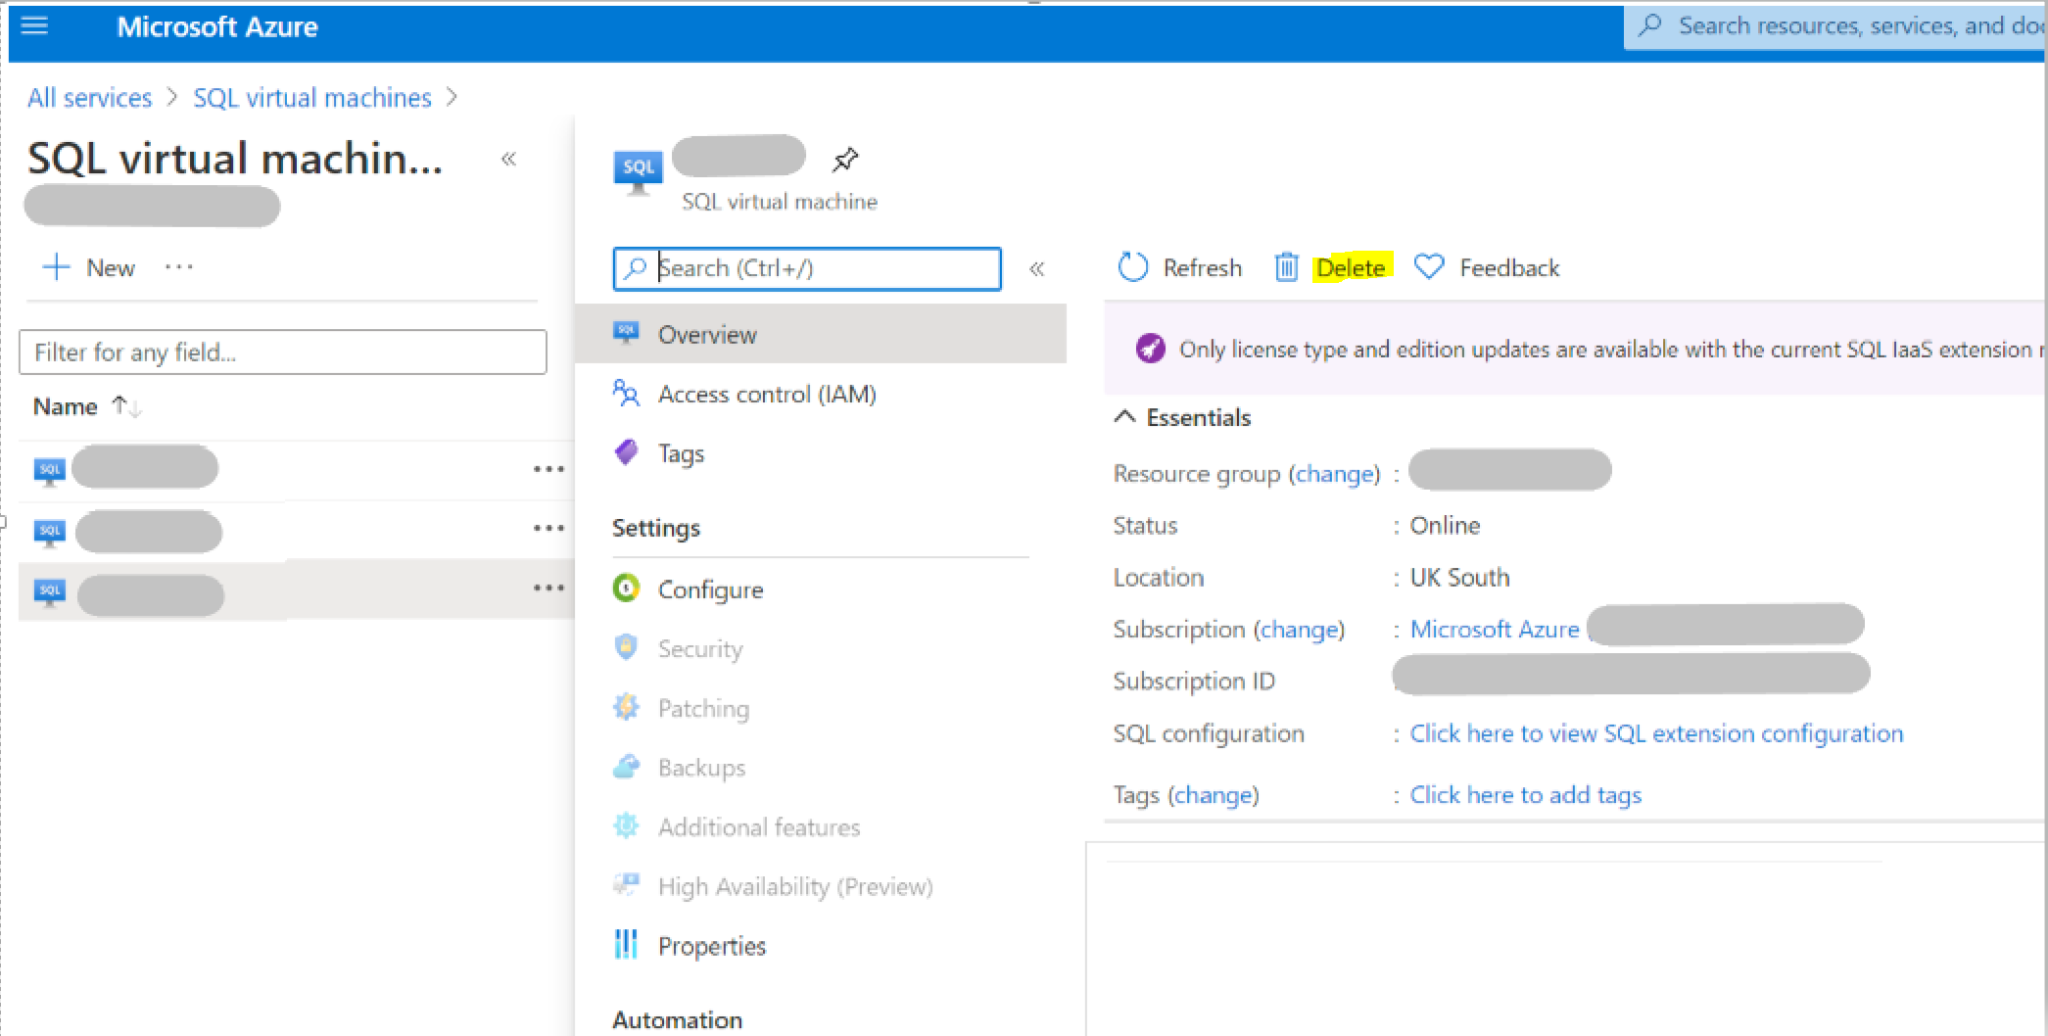Click the 'Online' status value
This screenshot has width=2048, height=1036.
1444,525
